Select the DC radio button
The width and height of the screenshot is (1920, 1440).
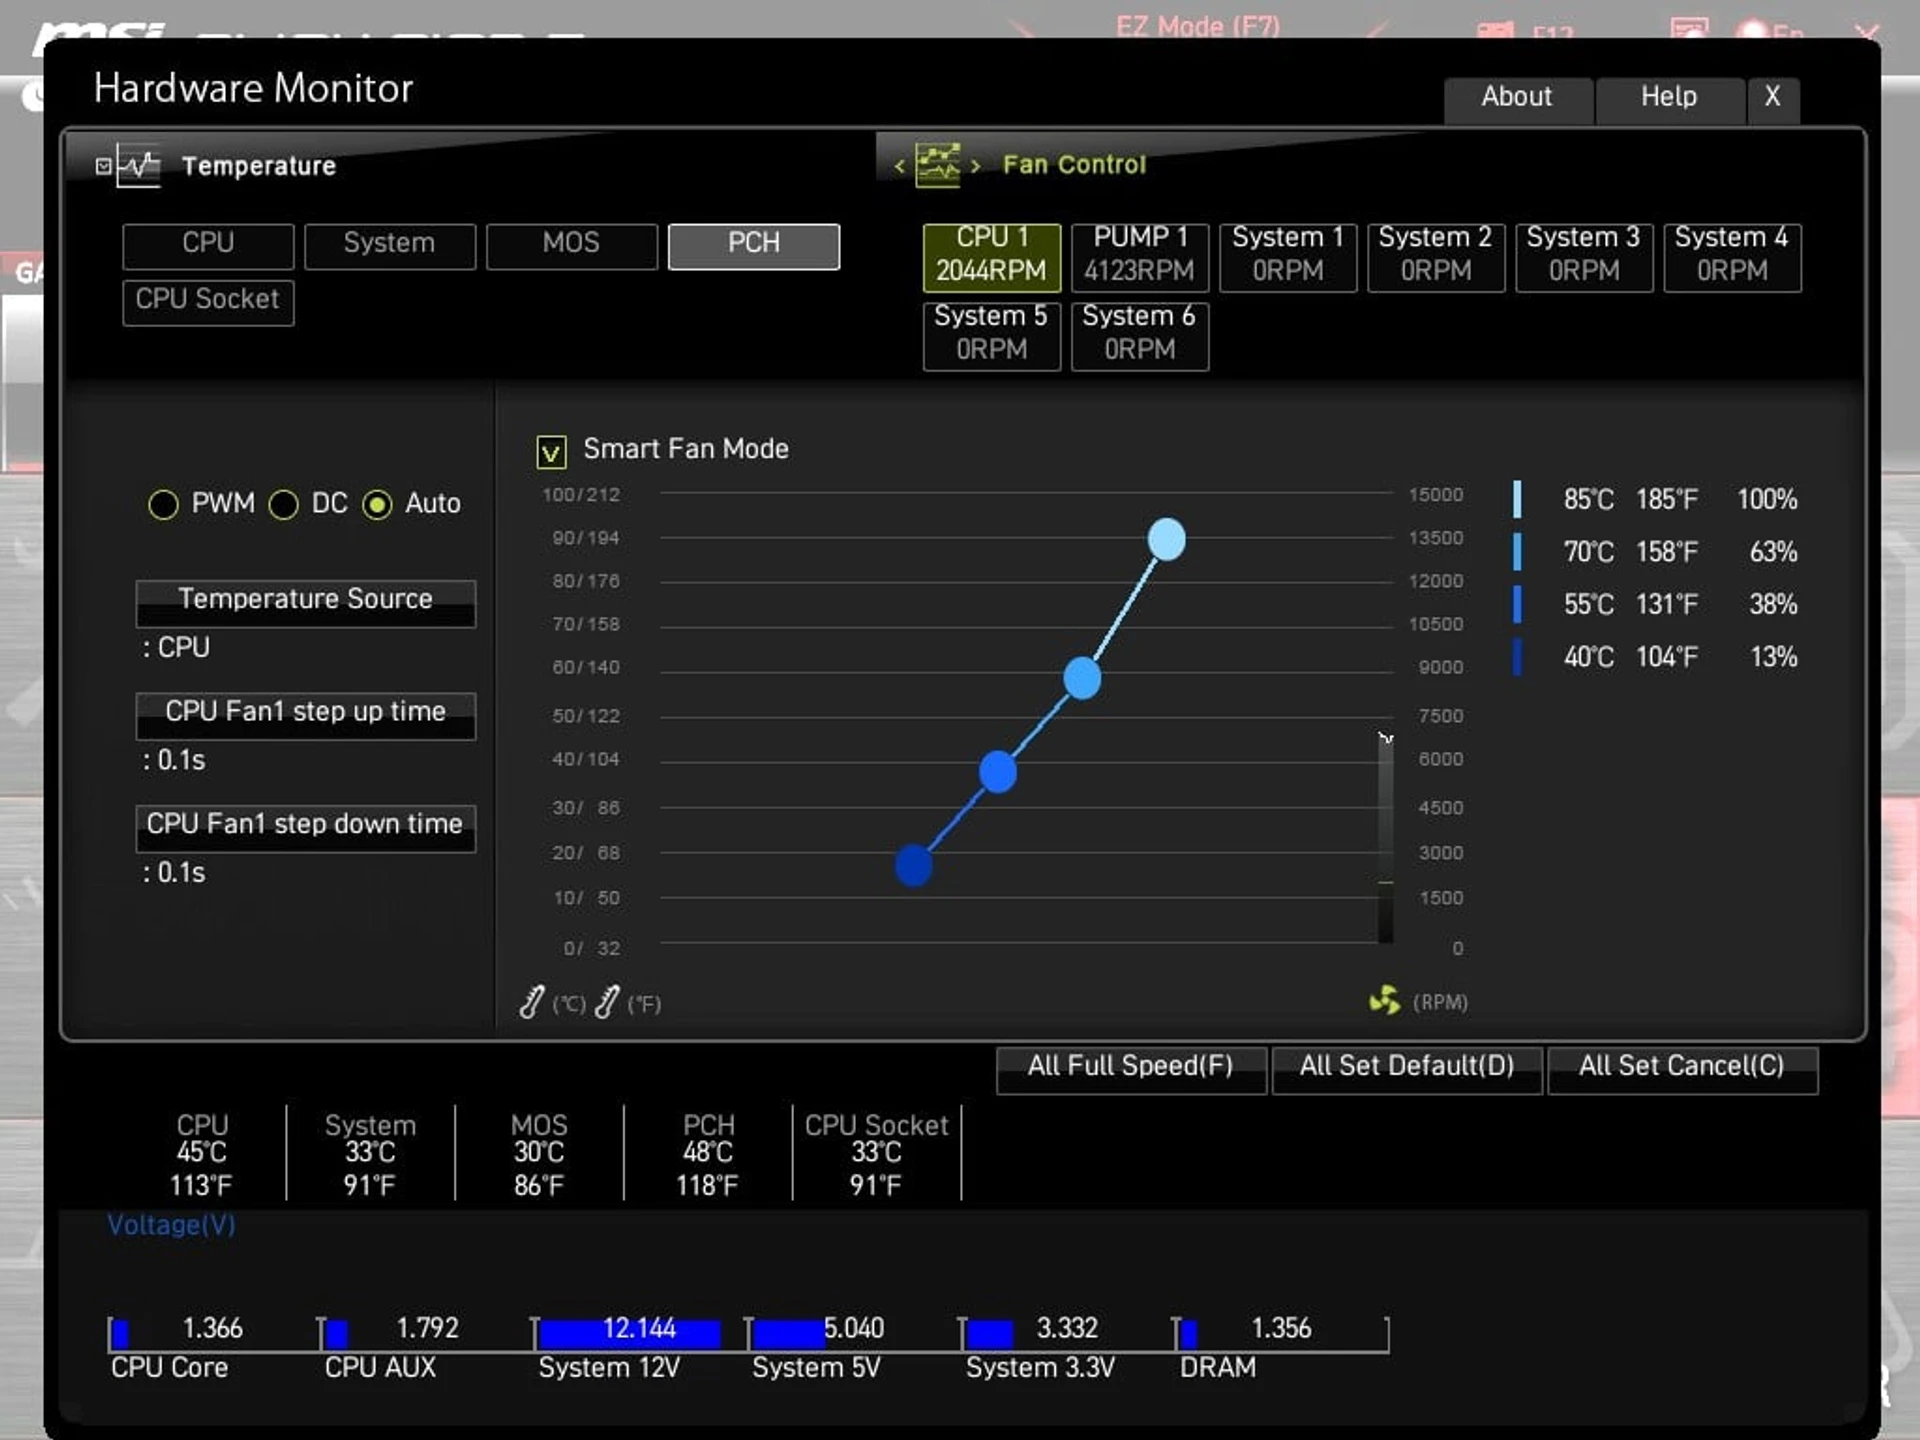click(x=284, y=504)
